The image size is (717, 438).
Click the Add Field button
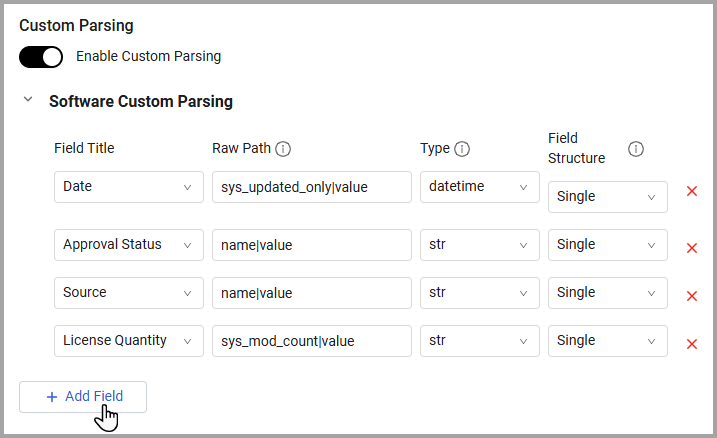pyautogui.click(x=83, y=397)
